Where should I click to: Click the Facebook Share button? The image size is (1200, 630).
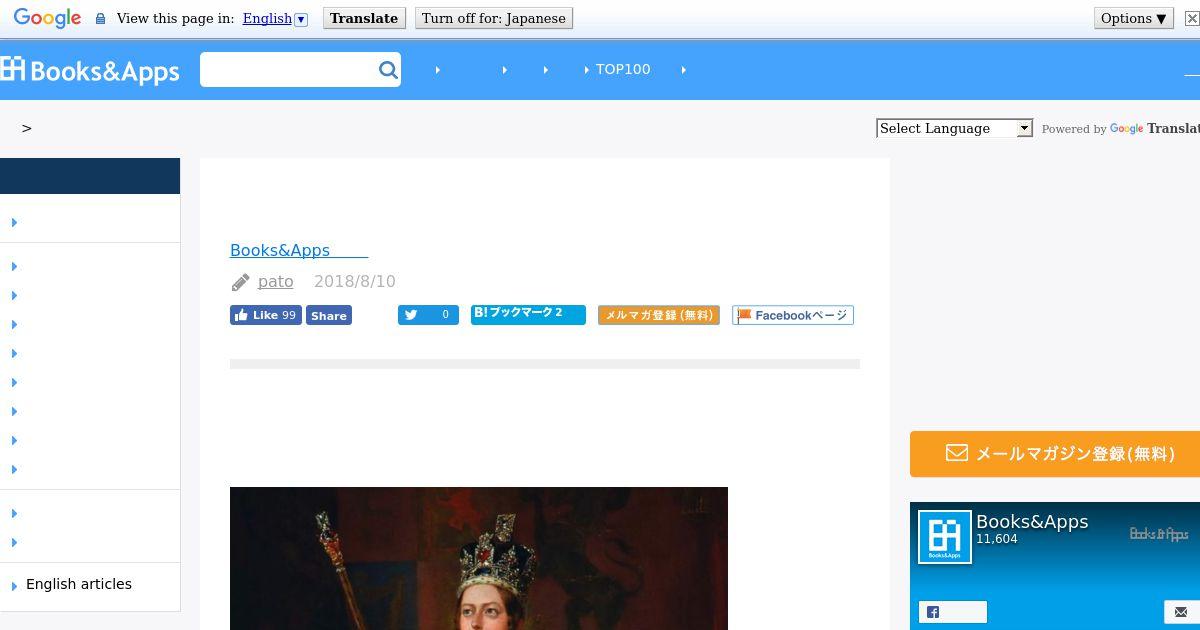[x=328, y=315]
